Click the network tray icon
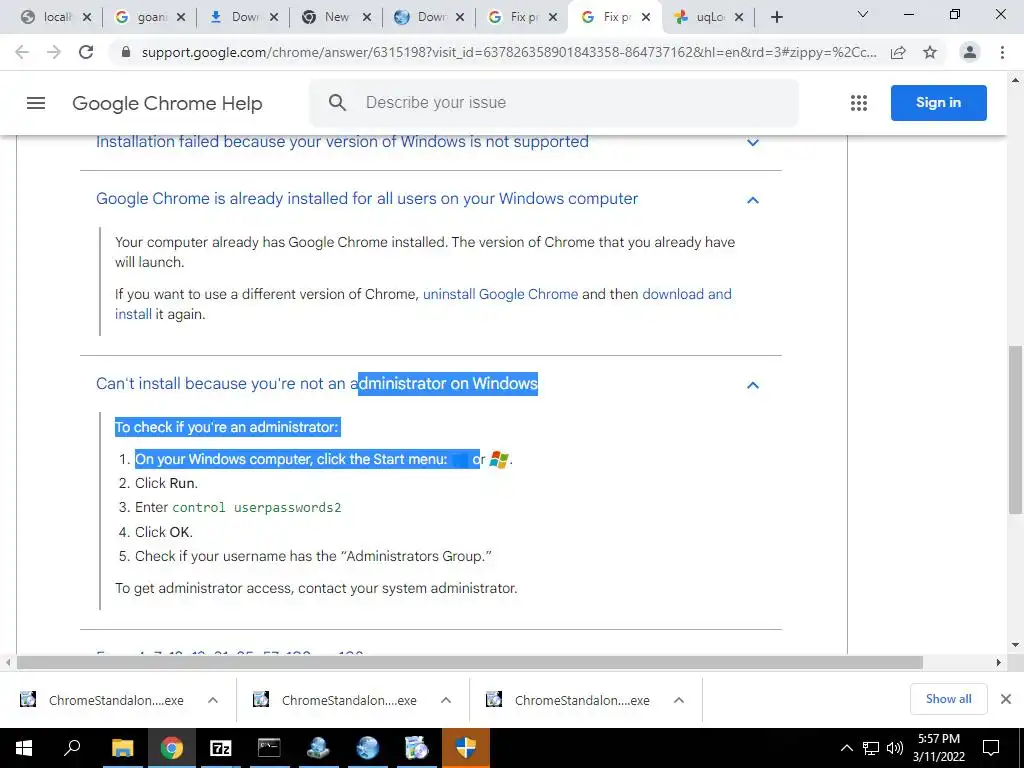 pyautogui.click(x=871, y=748)
